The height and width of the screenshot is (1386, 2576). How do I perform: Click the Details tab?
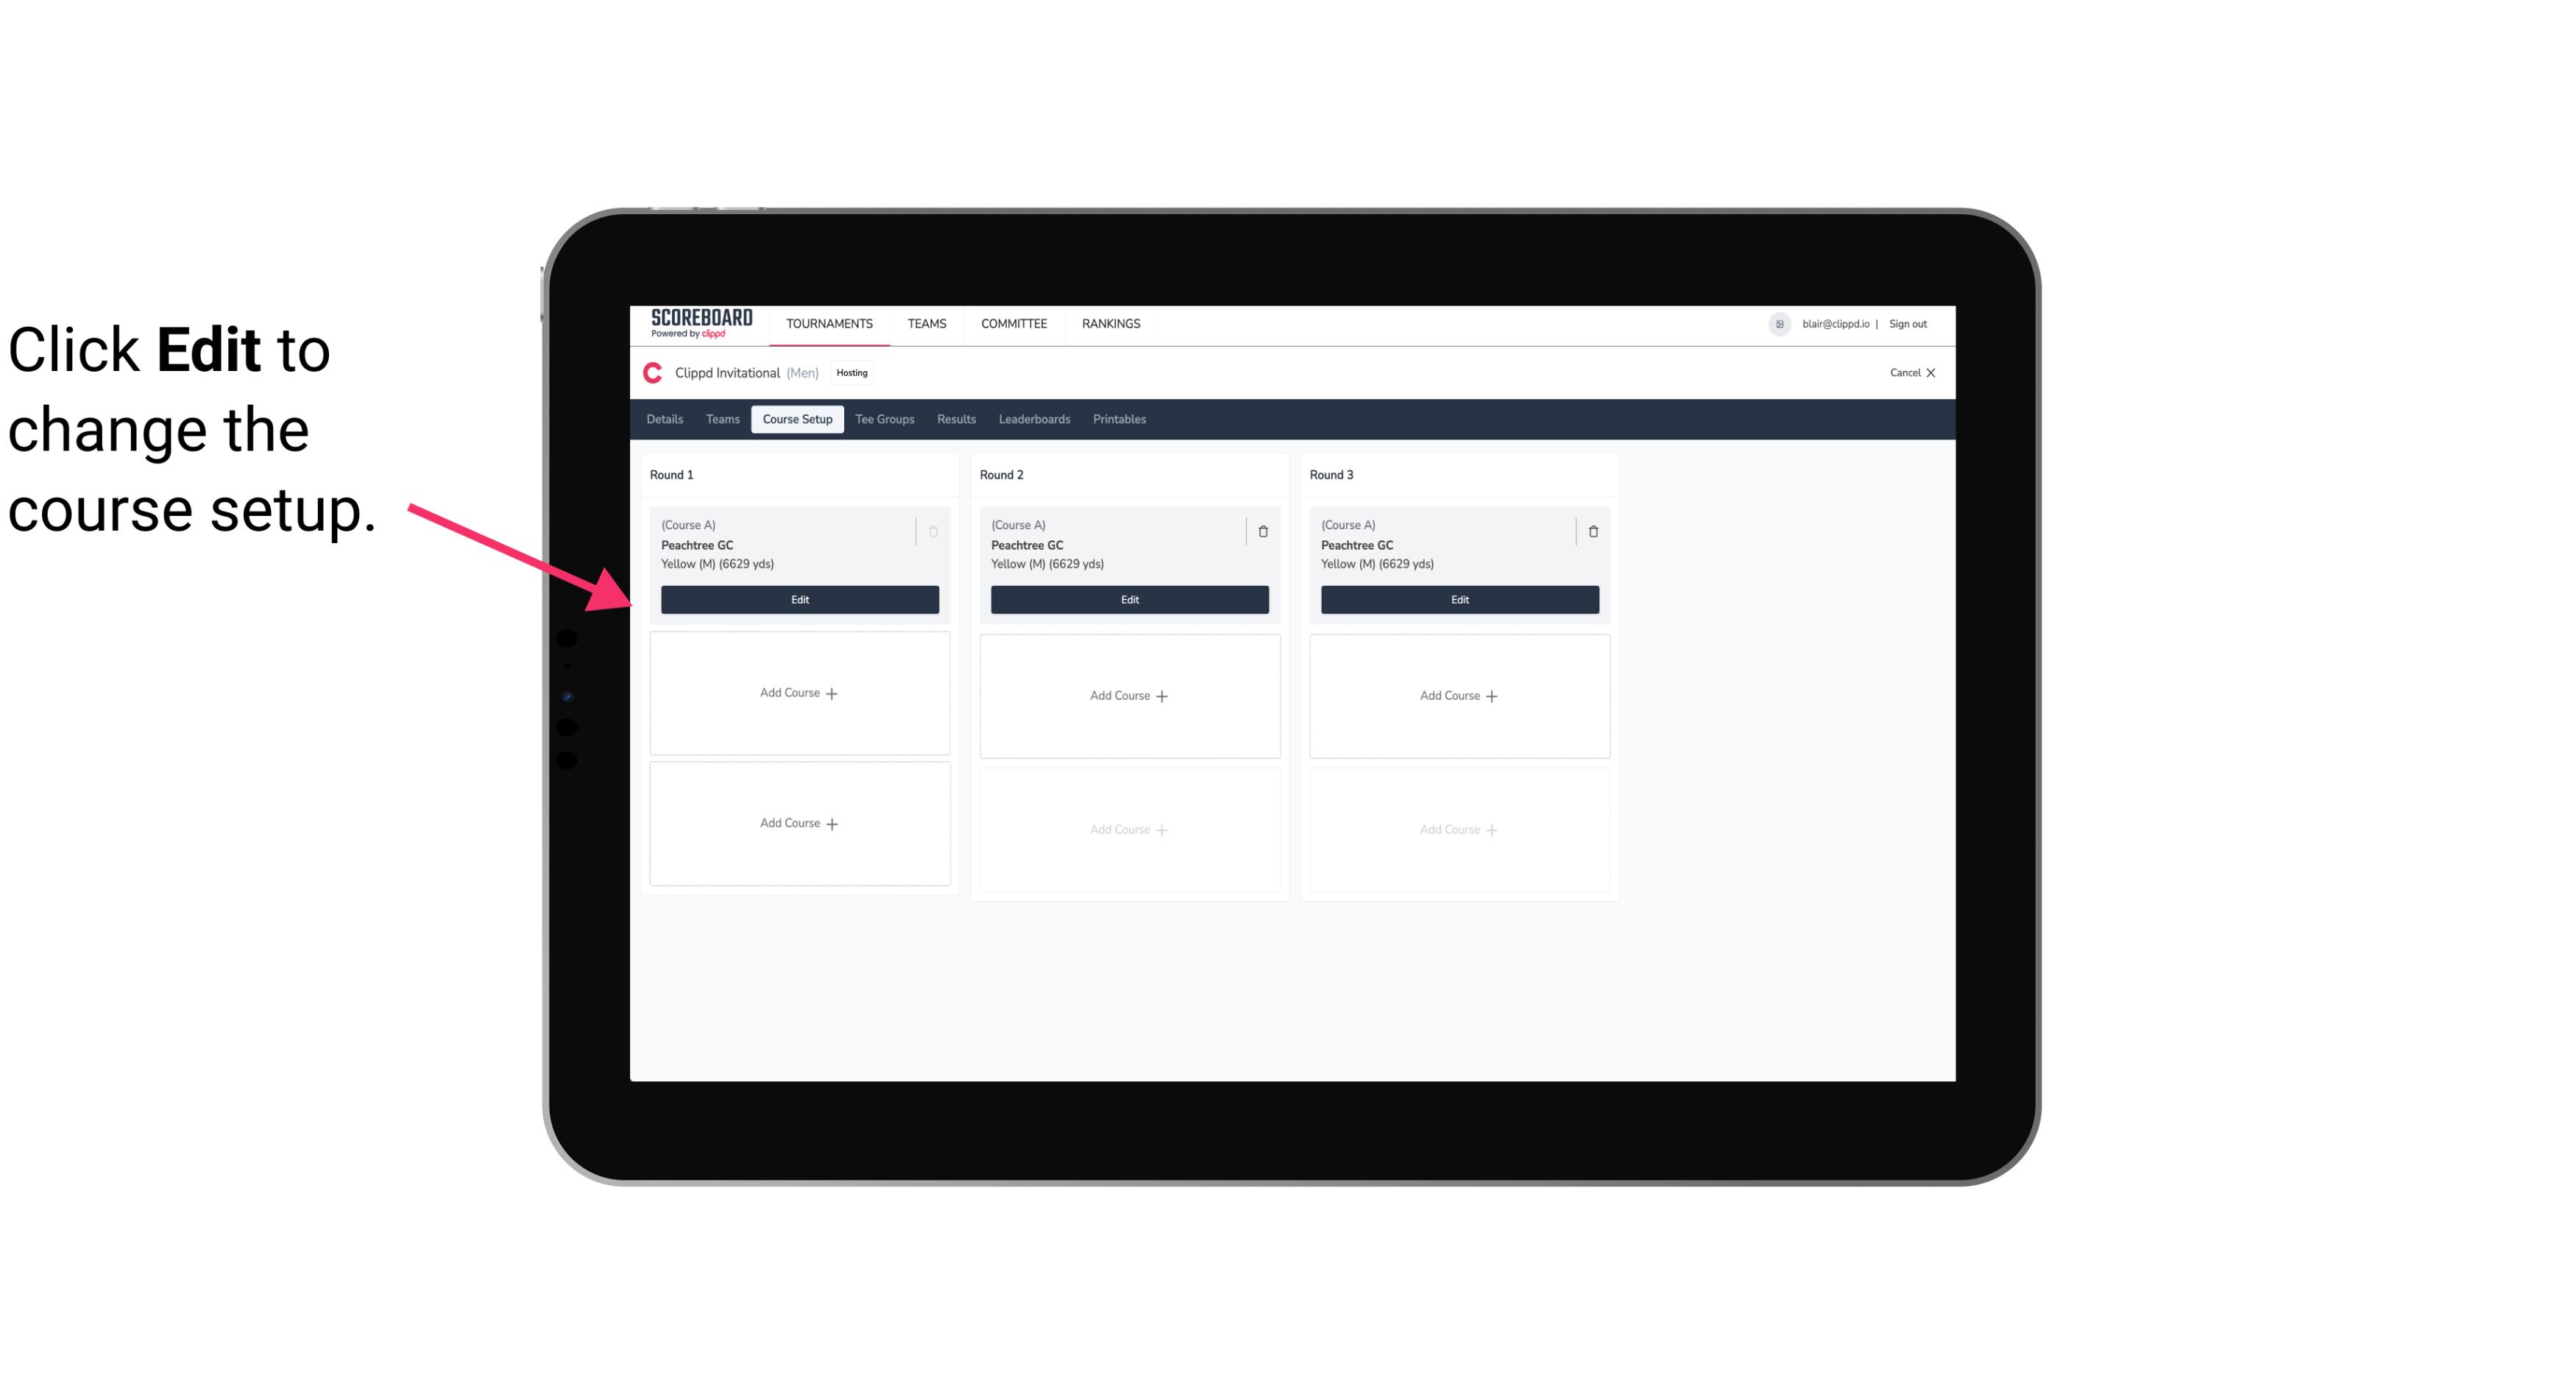tap(664, 420)
